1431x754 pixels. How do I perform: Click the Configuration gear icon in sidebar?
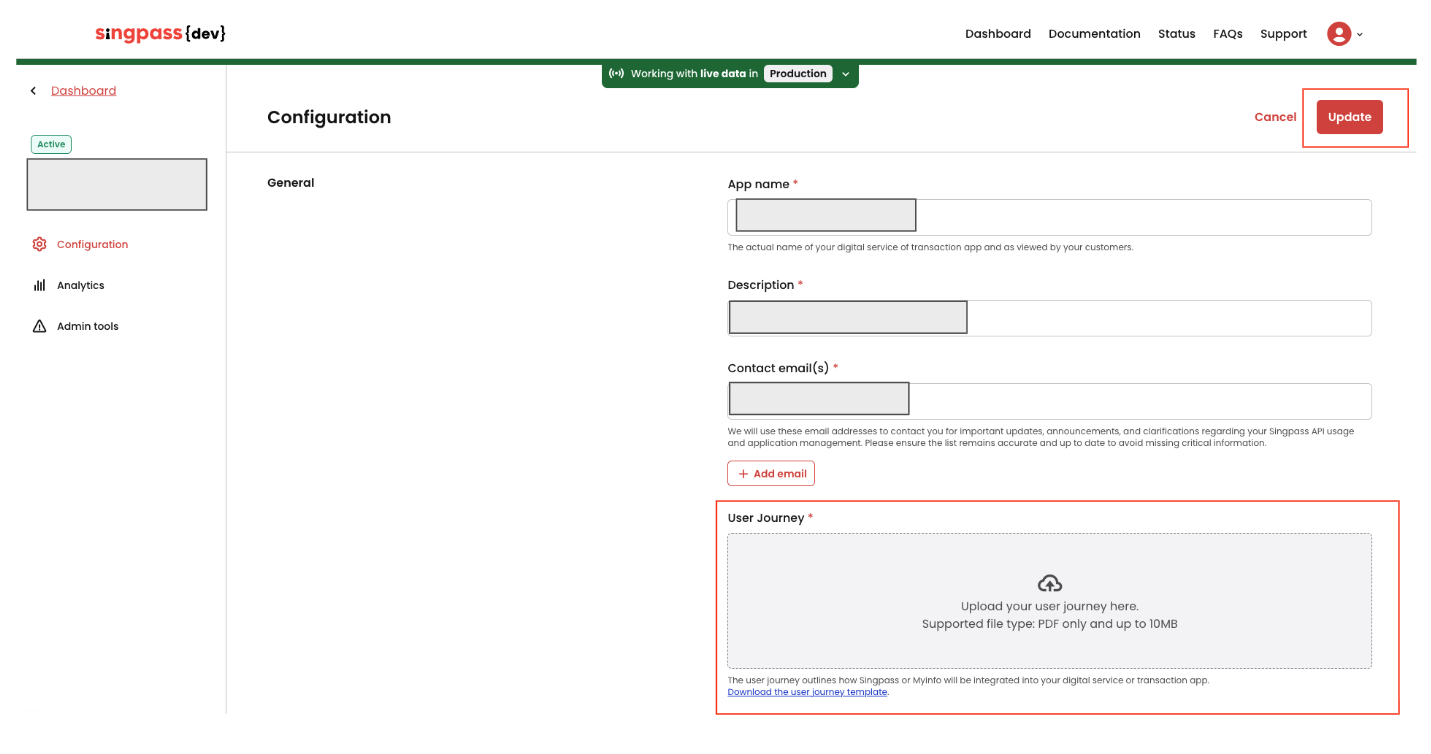coord(39,244)
